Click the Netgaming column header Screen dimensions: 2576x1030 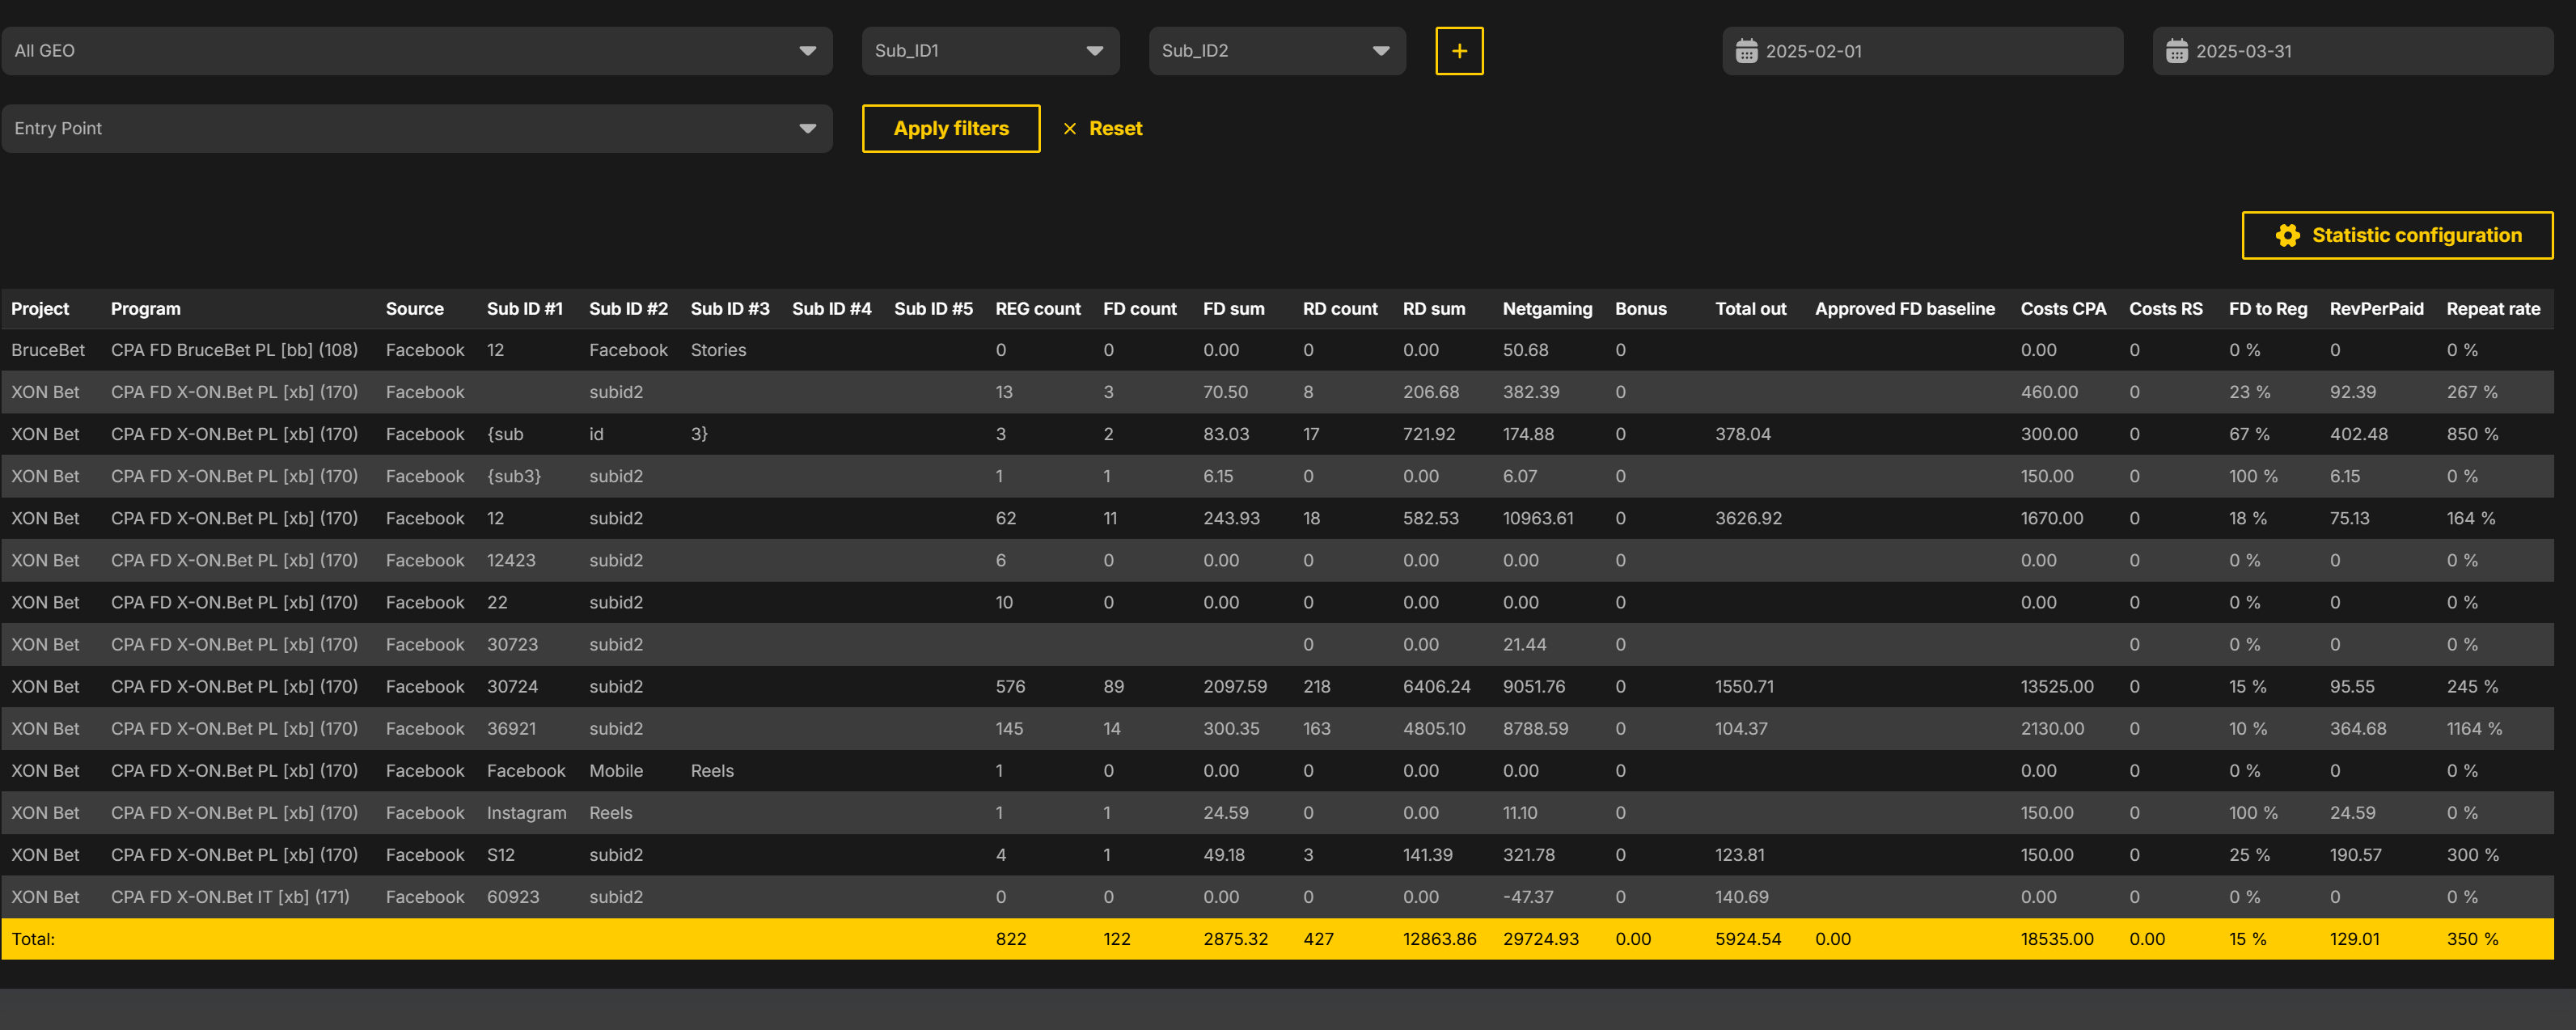pos(1547,309)
